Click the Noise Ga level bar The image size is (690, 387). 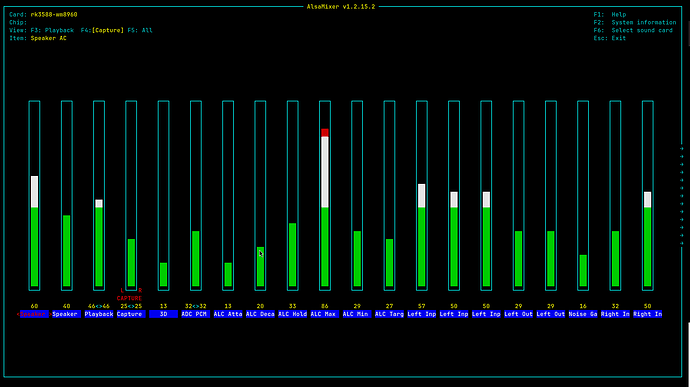click(x=583, y=195)
